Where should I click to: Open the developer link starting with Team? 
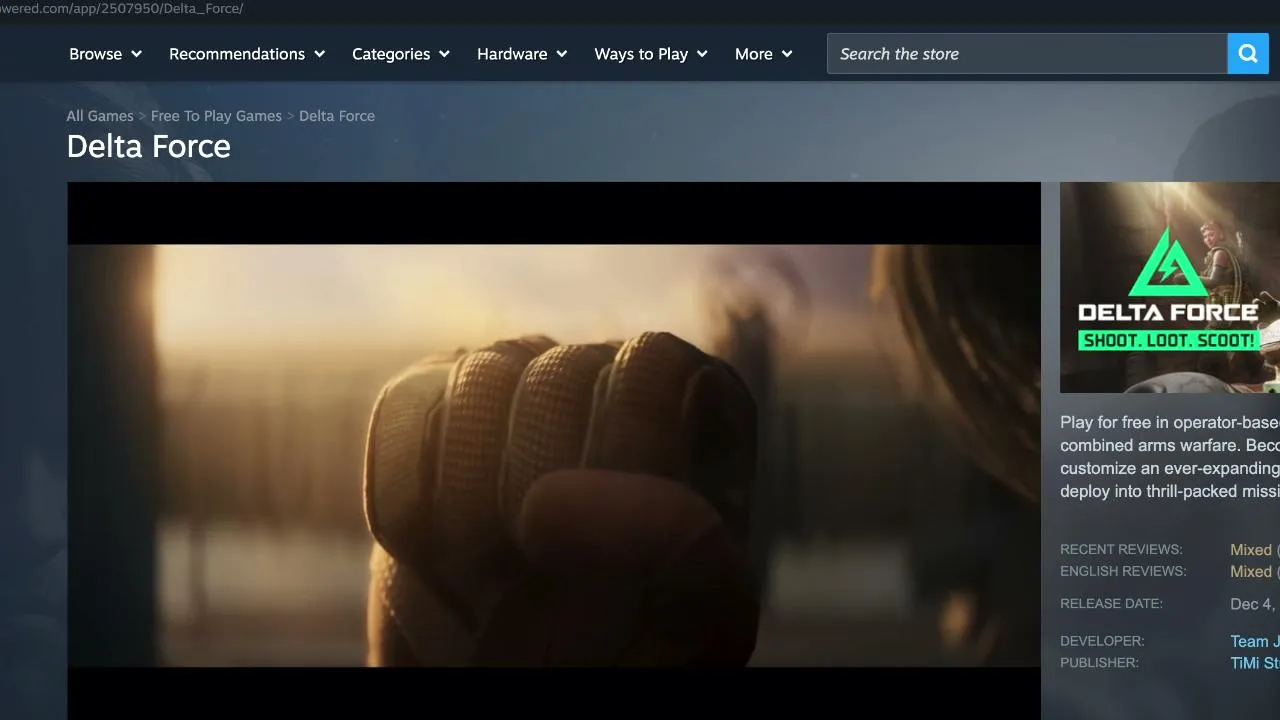(x=1255, y=642)
